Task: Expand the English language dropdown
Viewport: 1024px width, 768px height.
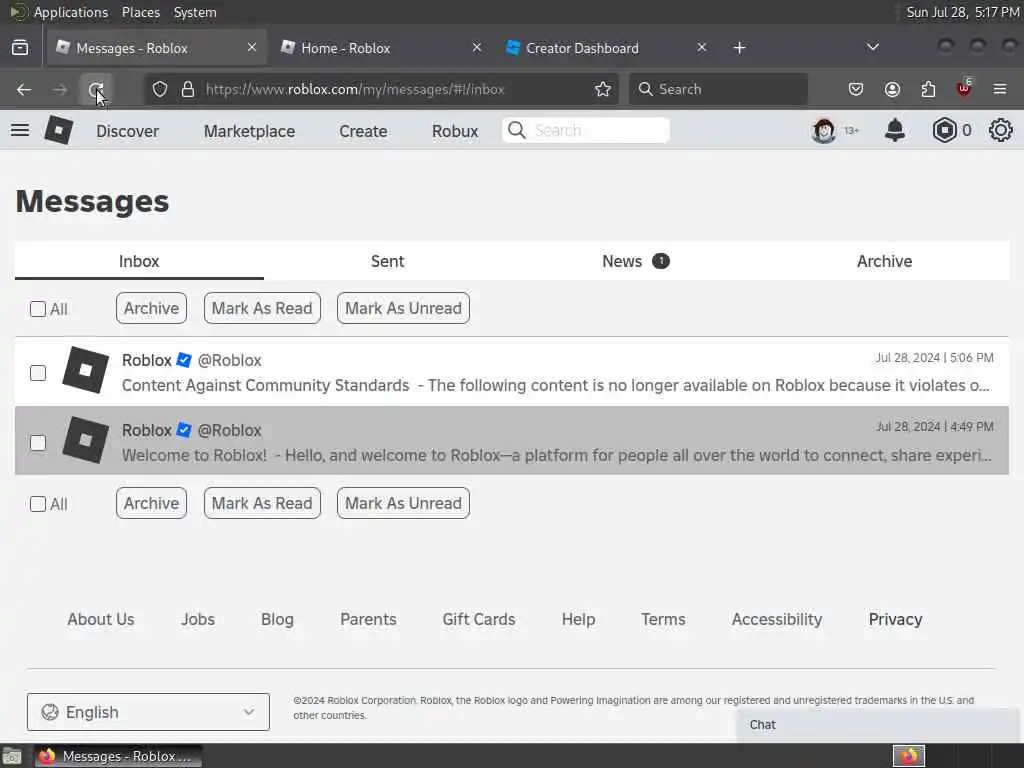Action: point(148,712)
